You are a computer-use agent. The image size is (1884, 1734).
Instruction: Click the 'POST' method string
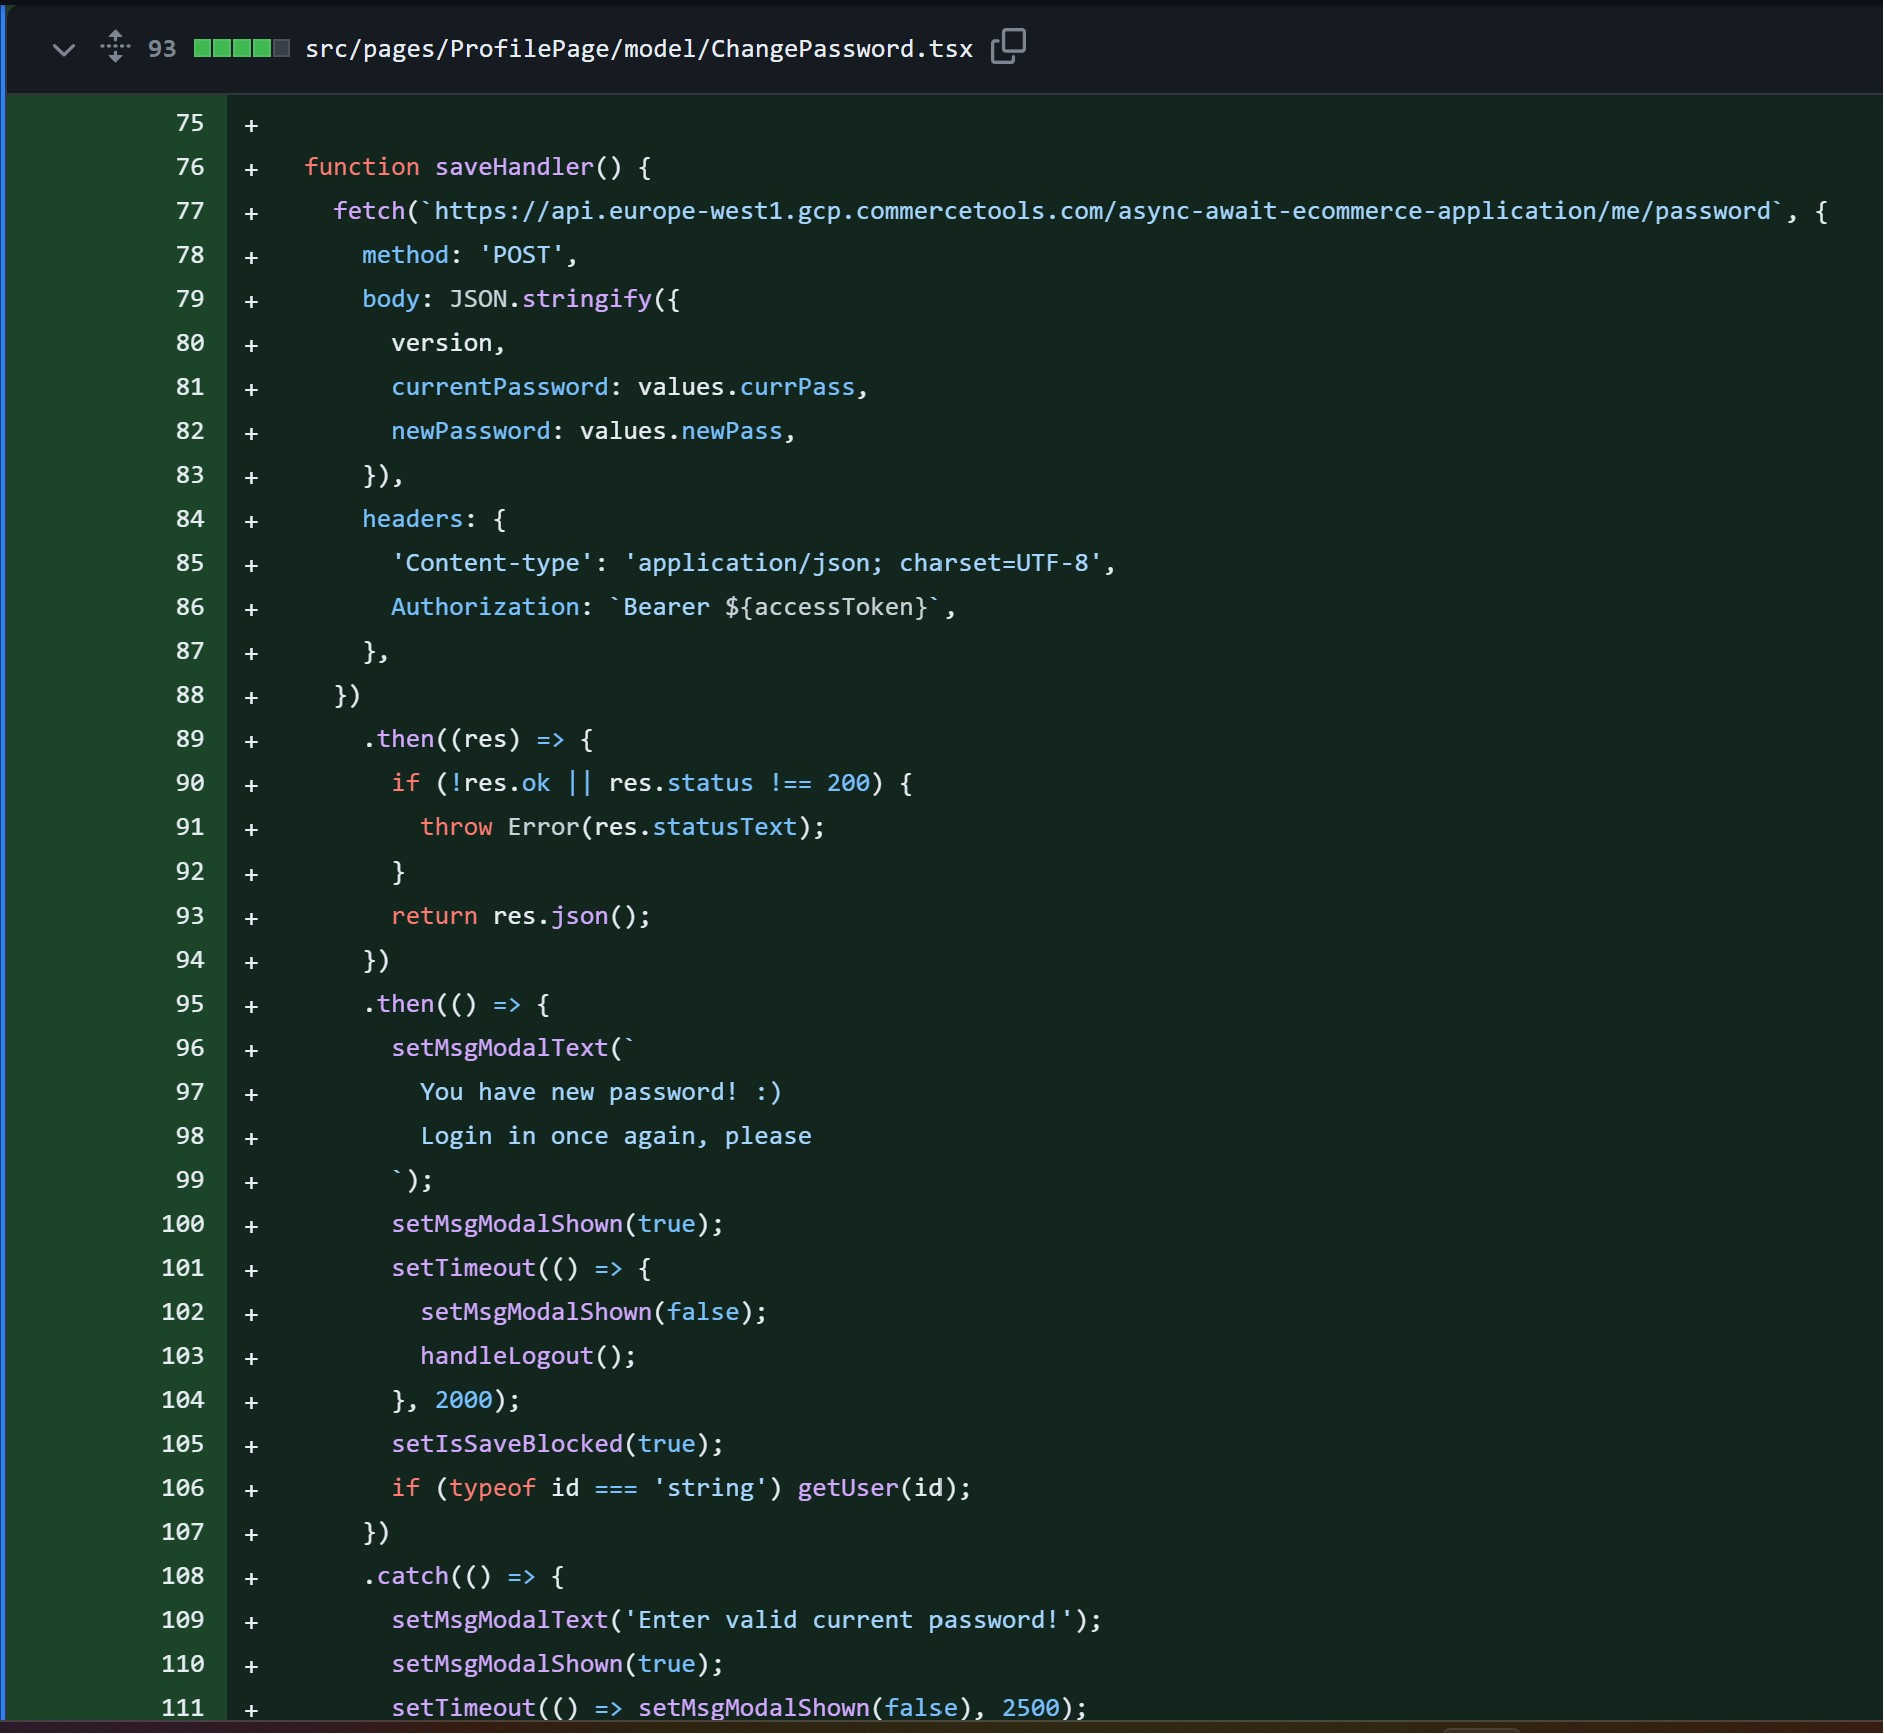coord(521,255)
